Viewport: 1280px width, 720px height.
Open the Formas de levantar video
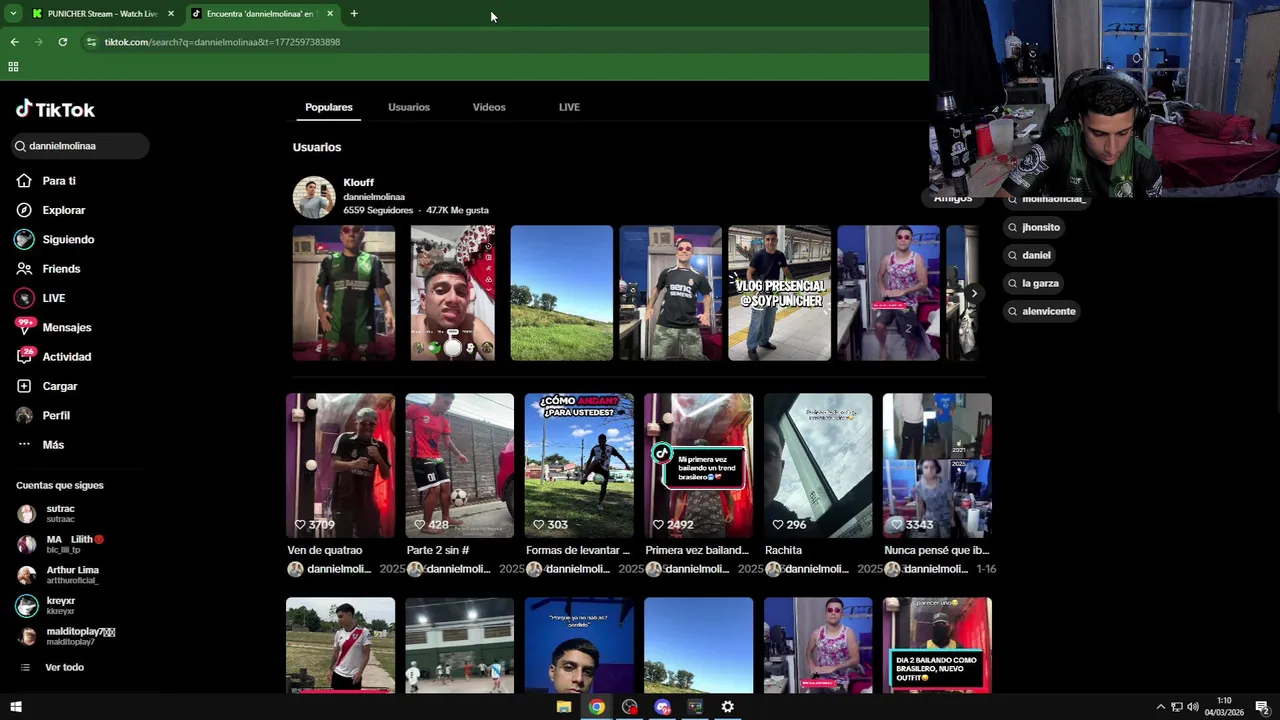[x=579, y=466]
